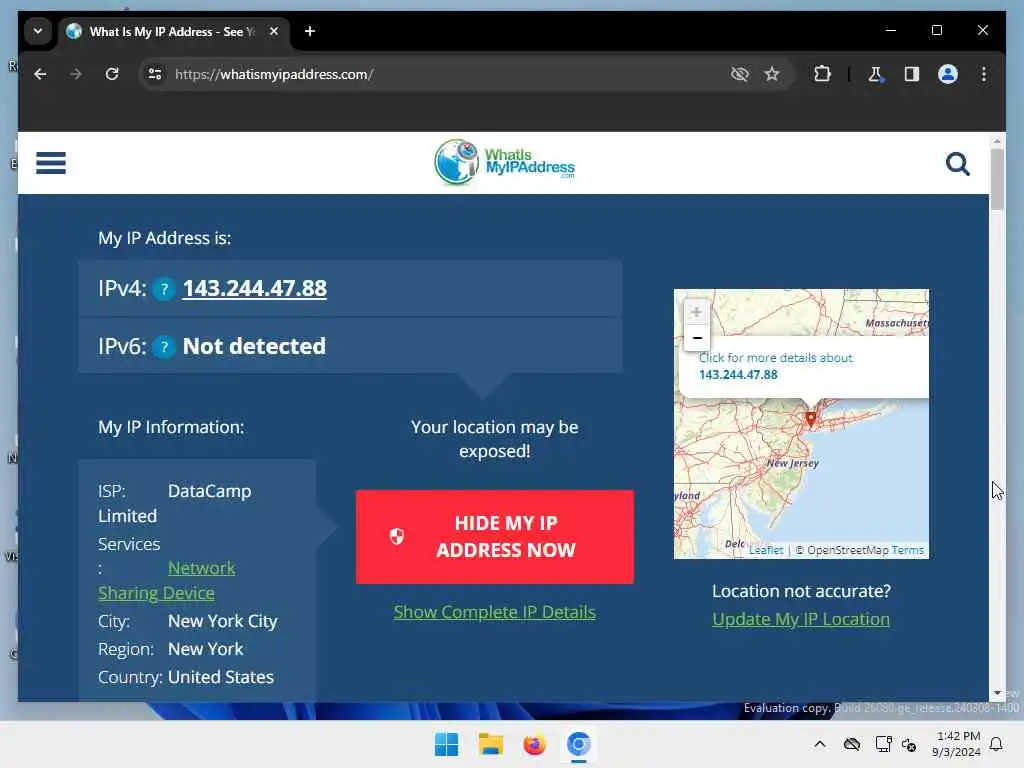This screenshot has width=1024, height=768.
Task: Click the IPv6 help question mark icon
Action: pyautogui.click(x=164, y=347)
